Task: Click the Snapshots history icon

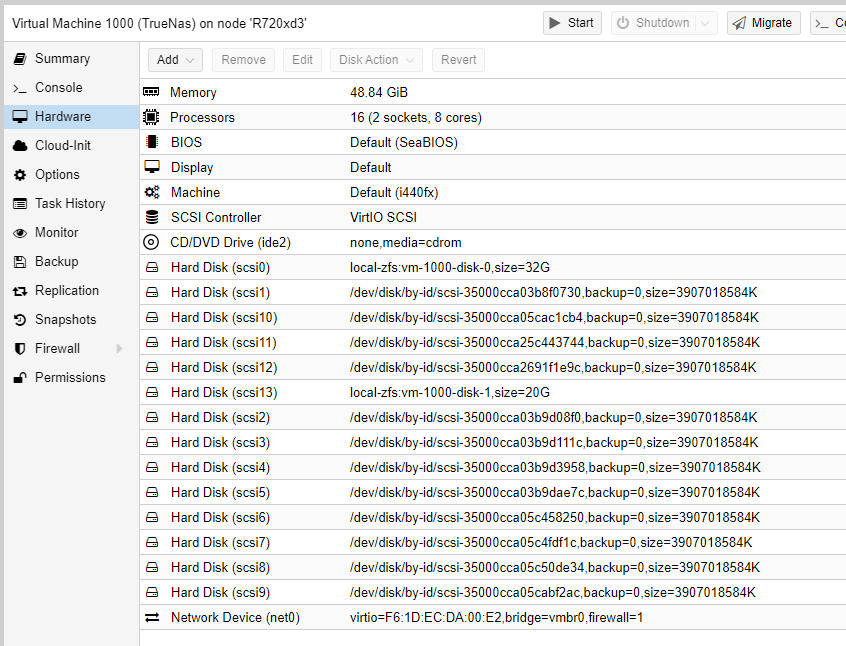Action: (20, 319)
